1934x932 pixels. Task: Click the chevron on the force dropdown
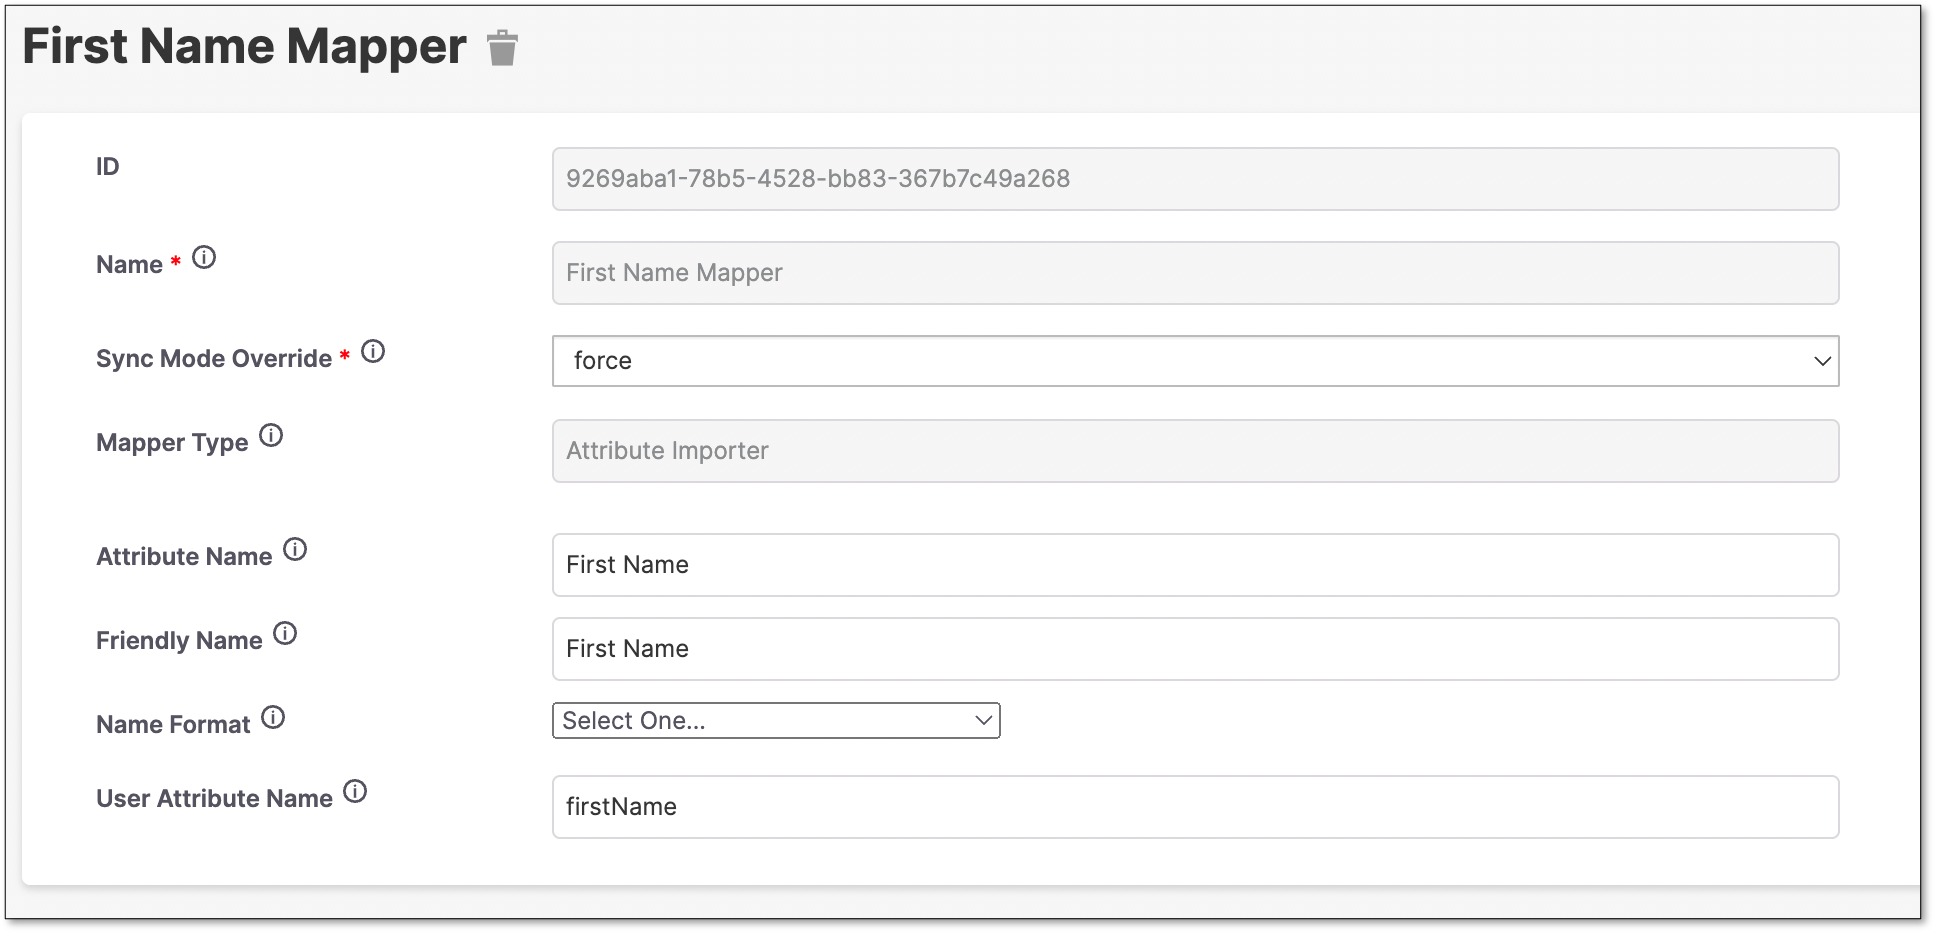coord(1822,361)
